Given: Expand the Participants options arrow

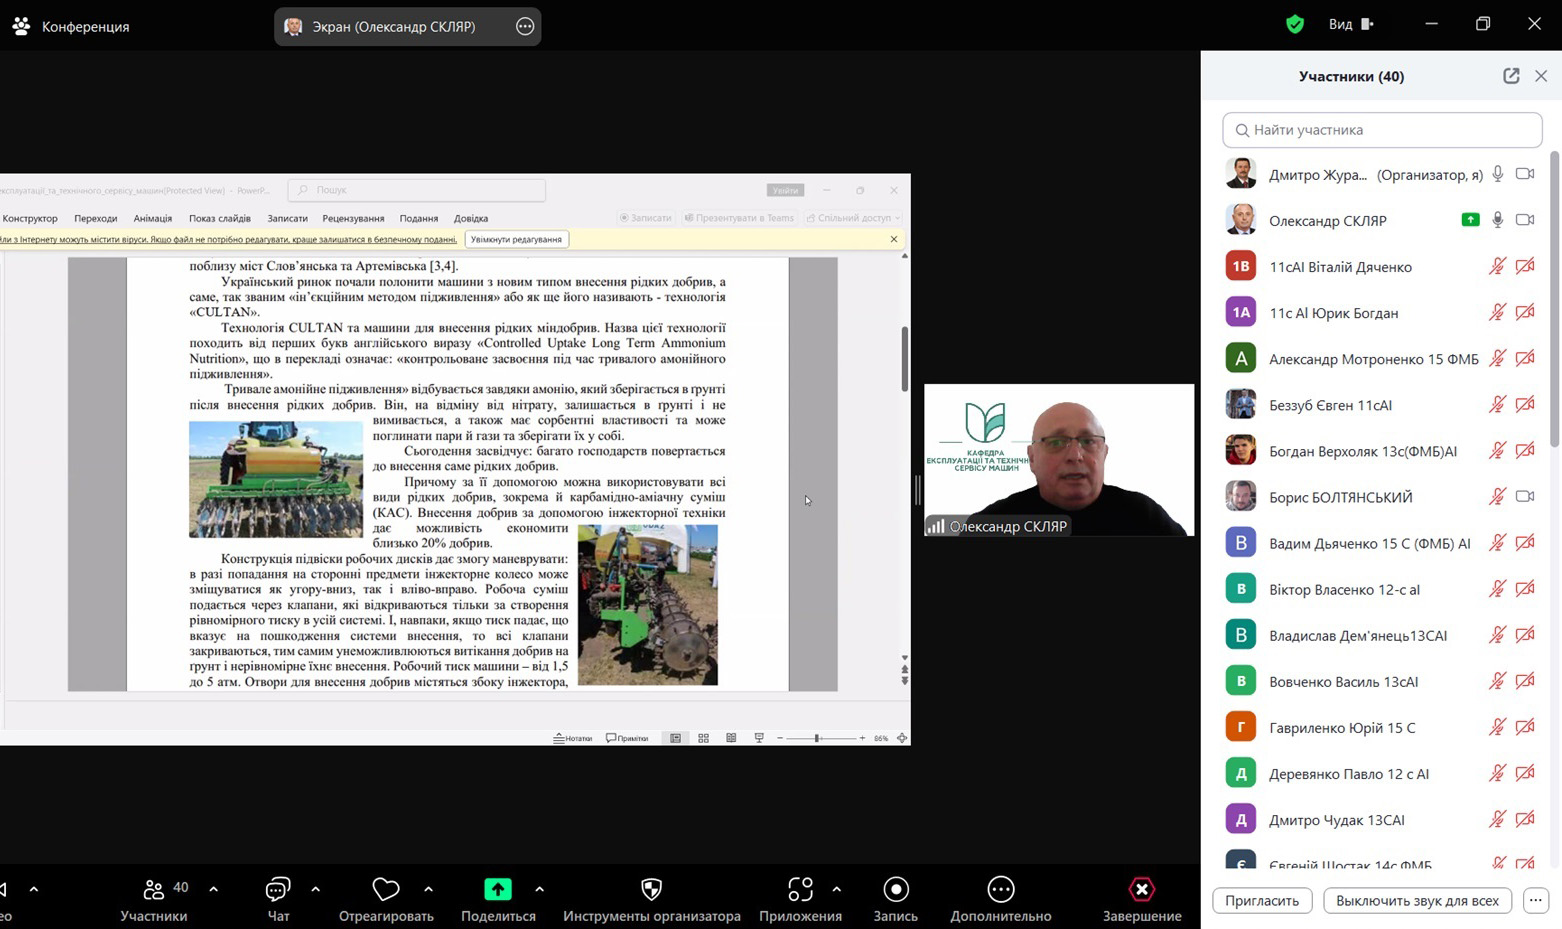Looking at the screenshot, I should coord(213,889).
